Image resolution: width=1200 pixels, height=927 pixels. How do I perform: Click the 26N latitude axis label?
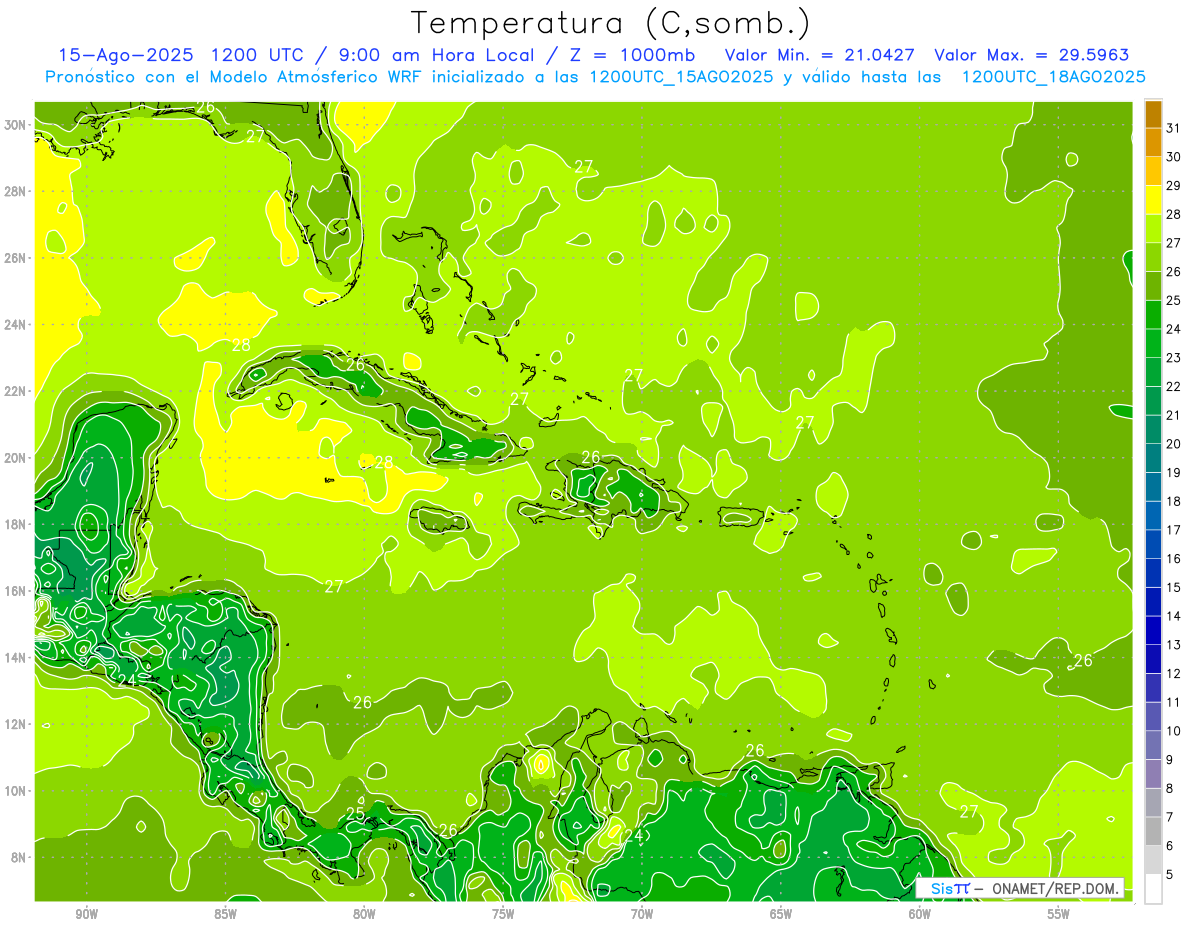17,258
